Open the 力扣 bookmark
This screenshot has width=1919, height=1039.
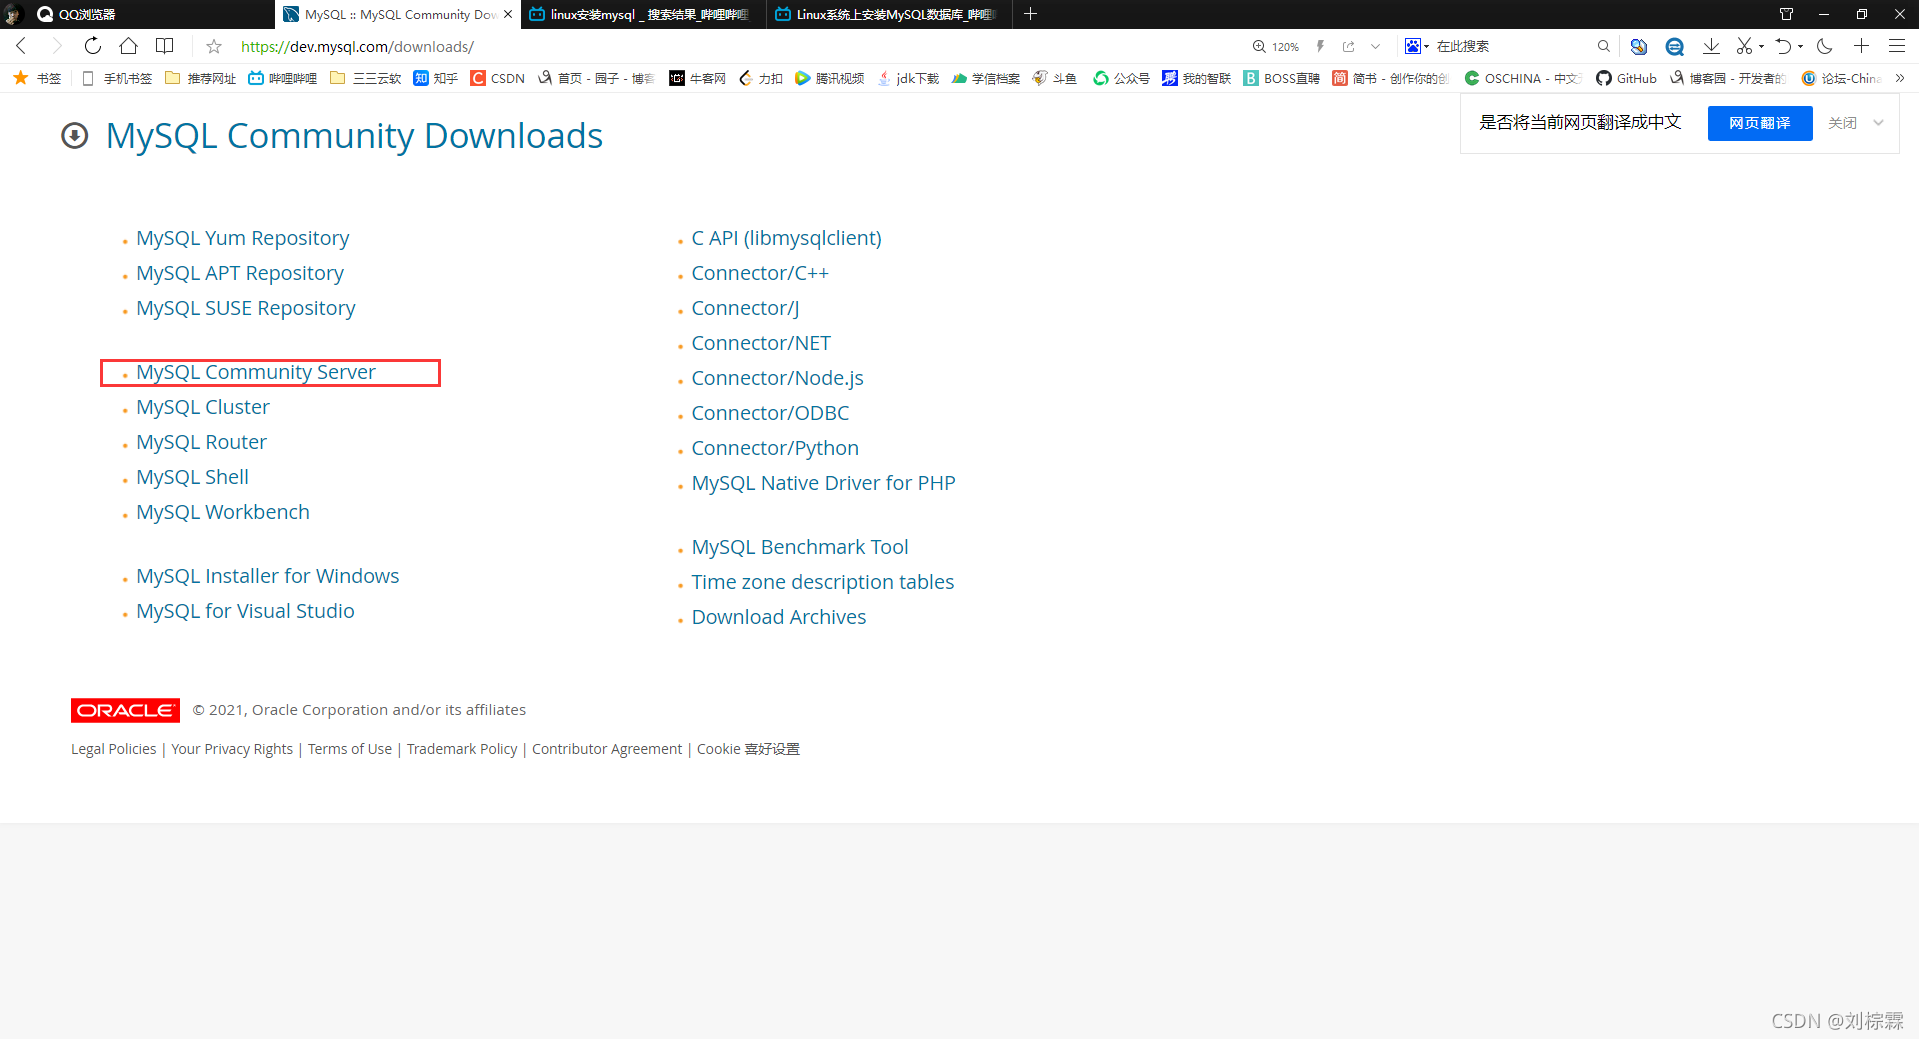(761, 78)
